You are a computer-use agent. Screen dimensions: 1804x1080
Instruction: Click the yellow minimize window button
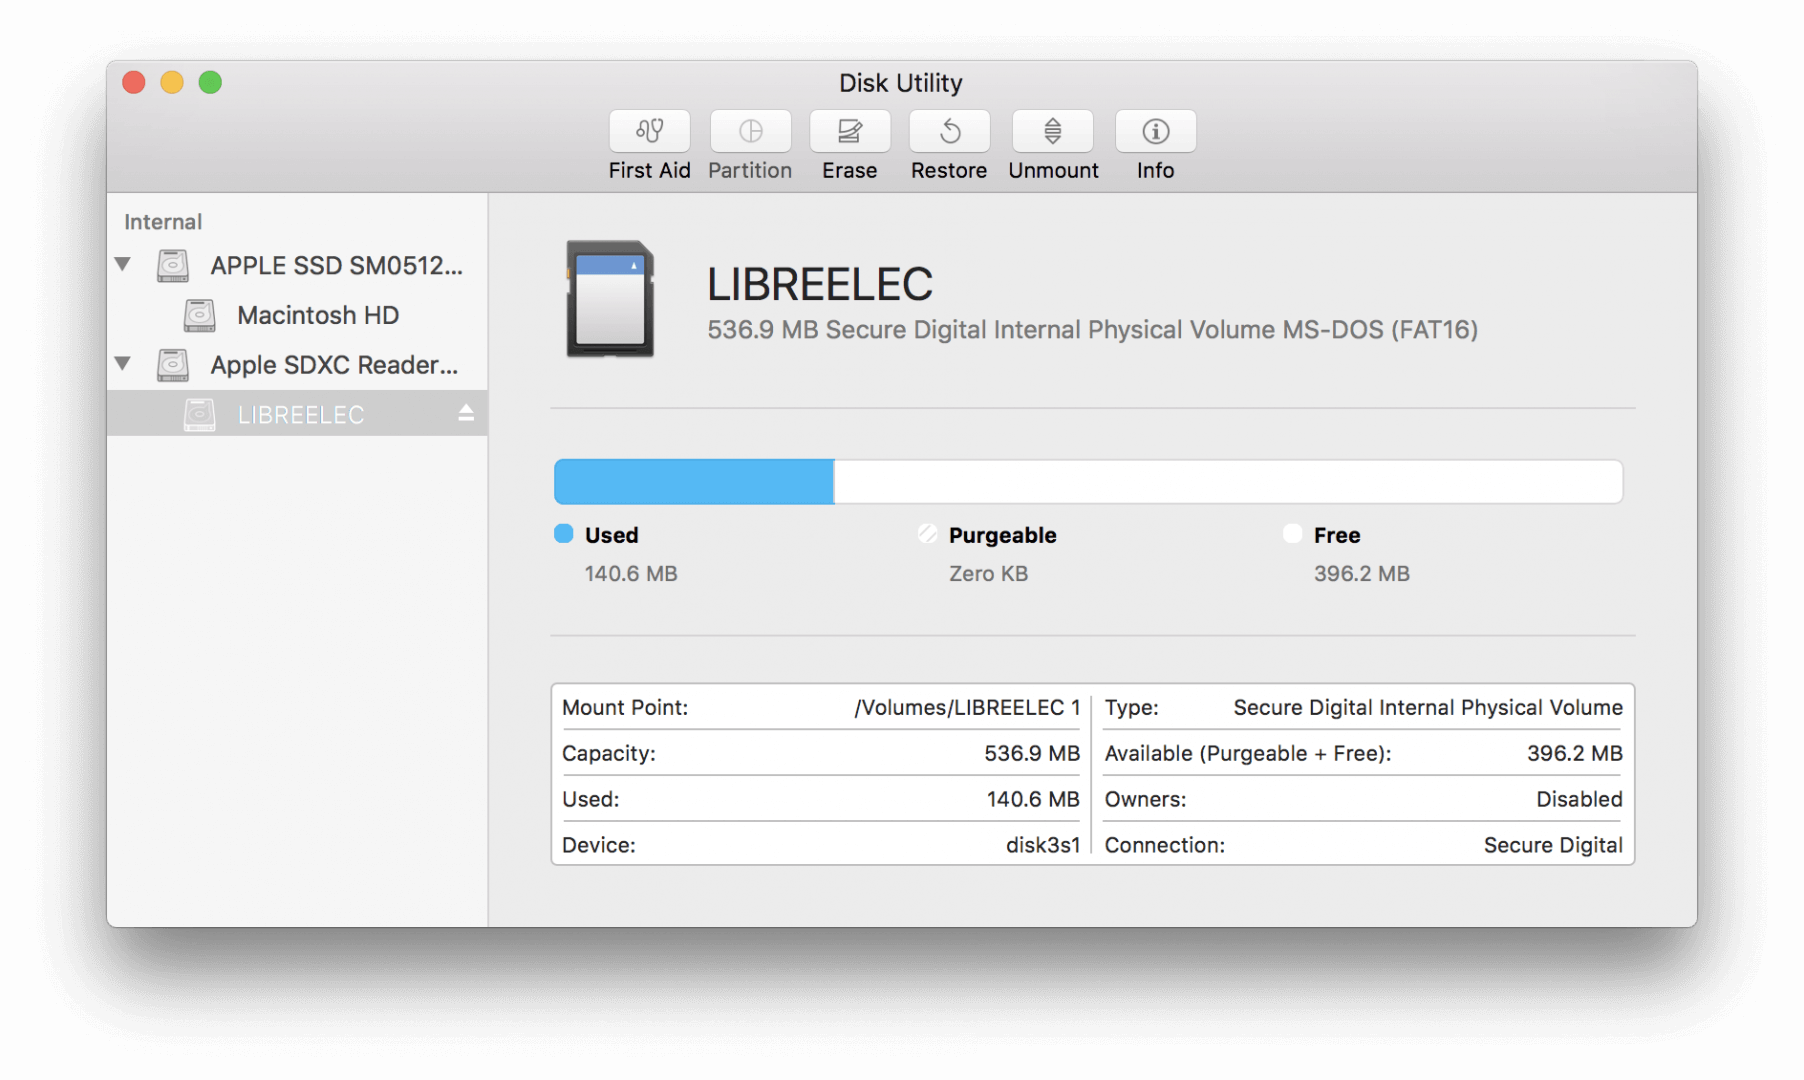click(172, 82)
